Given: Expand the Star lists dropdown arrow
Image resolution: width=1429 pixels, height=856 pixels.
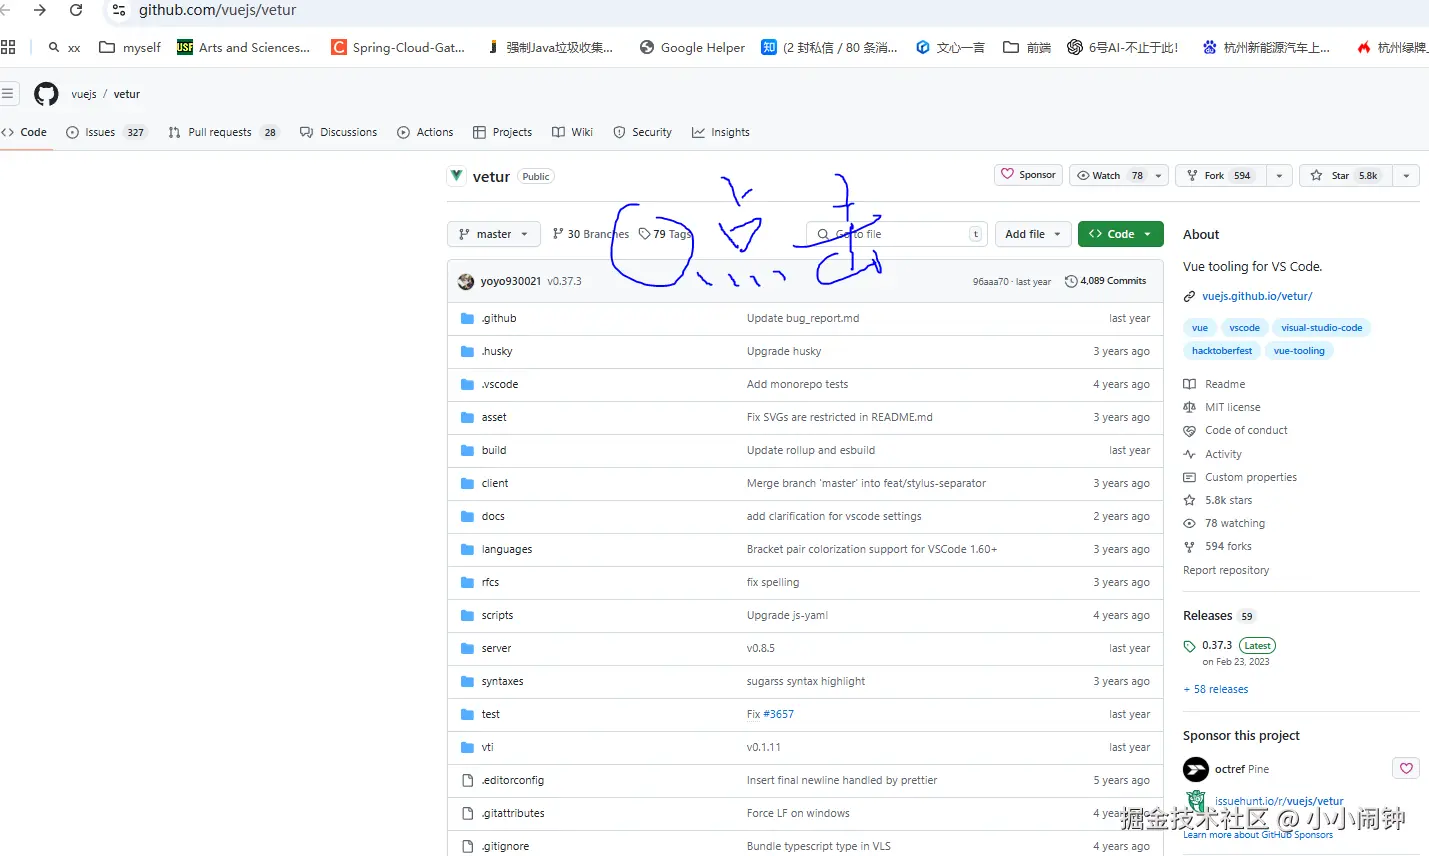Looking at the screenshot, I should click(1406, 175).
